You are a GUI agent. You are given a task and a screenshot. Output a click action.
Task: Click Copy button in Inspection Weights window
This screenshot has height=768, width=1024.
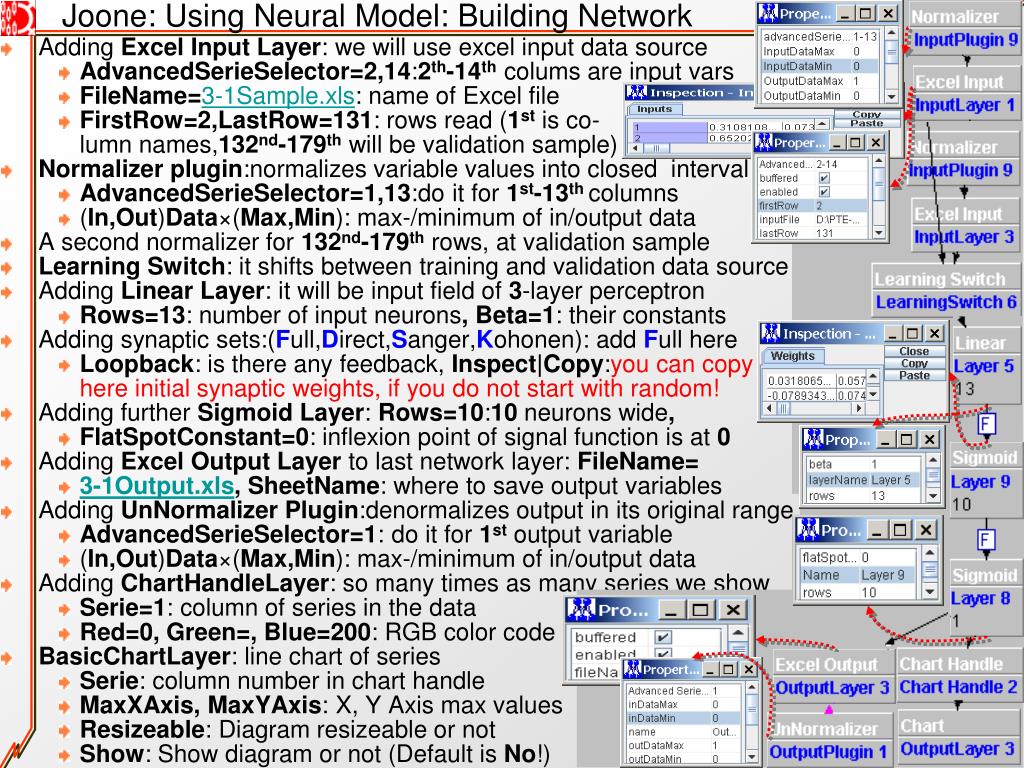[914, 363]
